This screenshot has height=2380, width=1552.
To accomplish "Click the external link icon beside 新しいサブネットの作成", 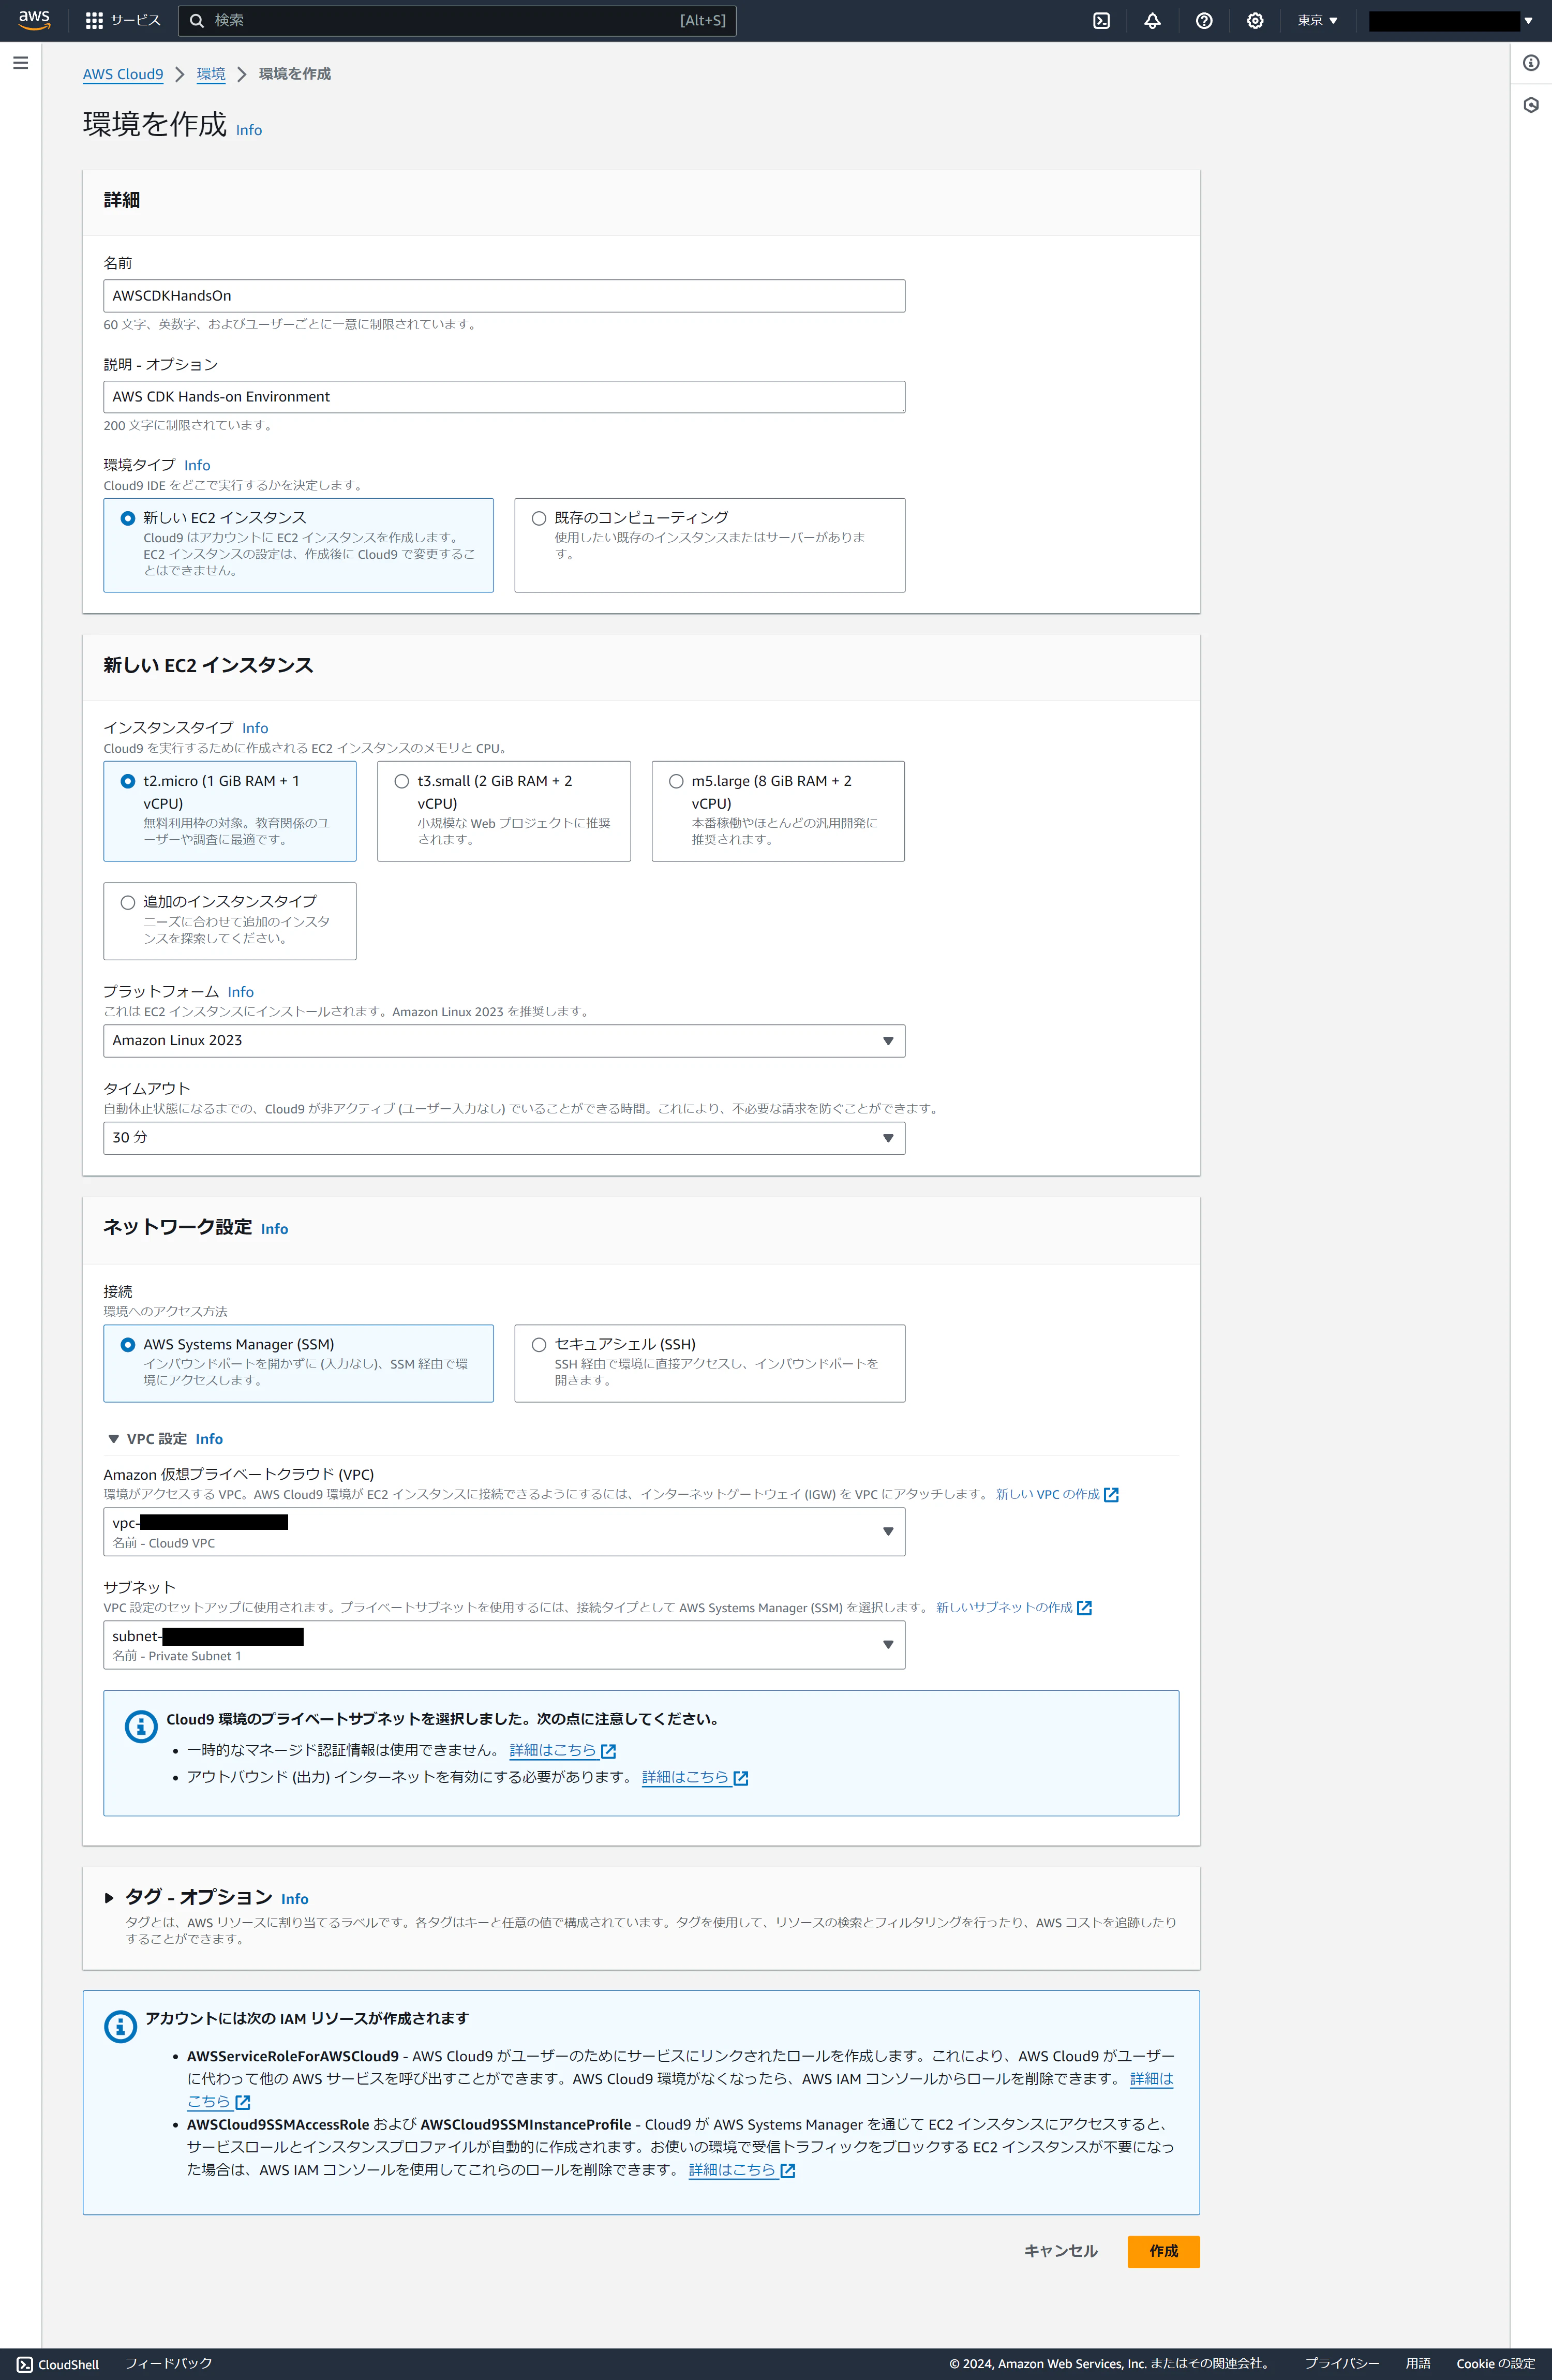I will point(1084,1607).
